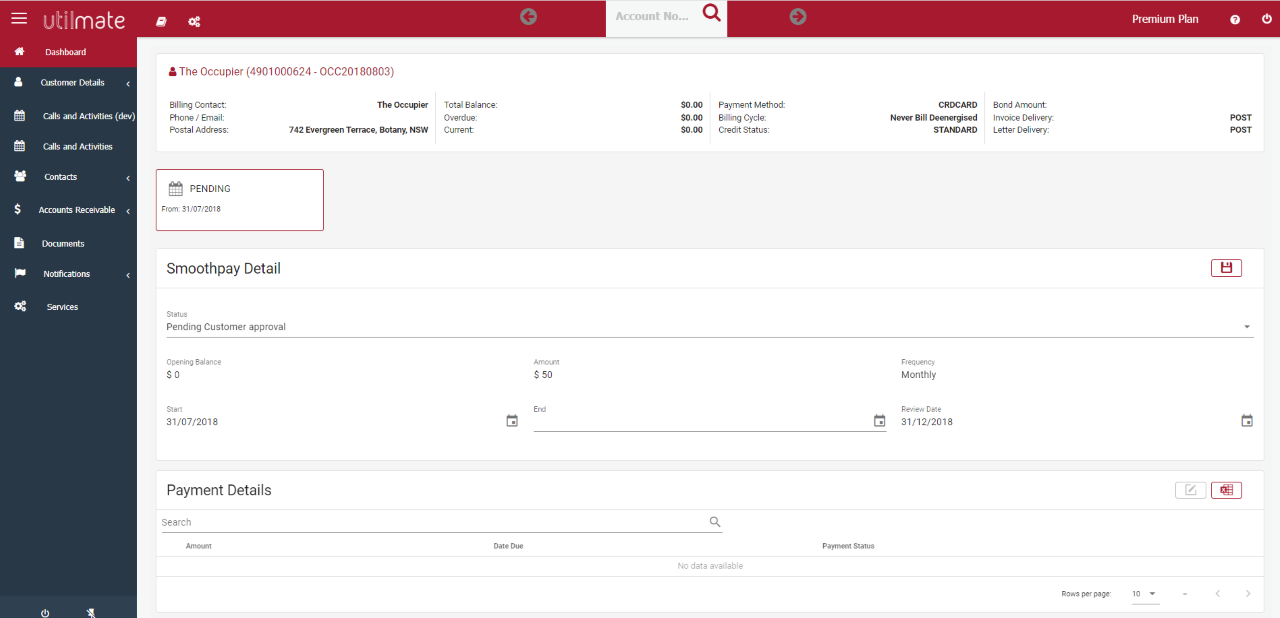The width and height of the screenshot is (1280, 618).
Task: Click the book icon in header
Action: tap(162, 21)
